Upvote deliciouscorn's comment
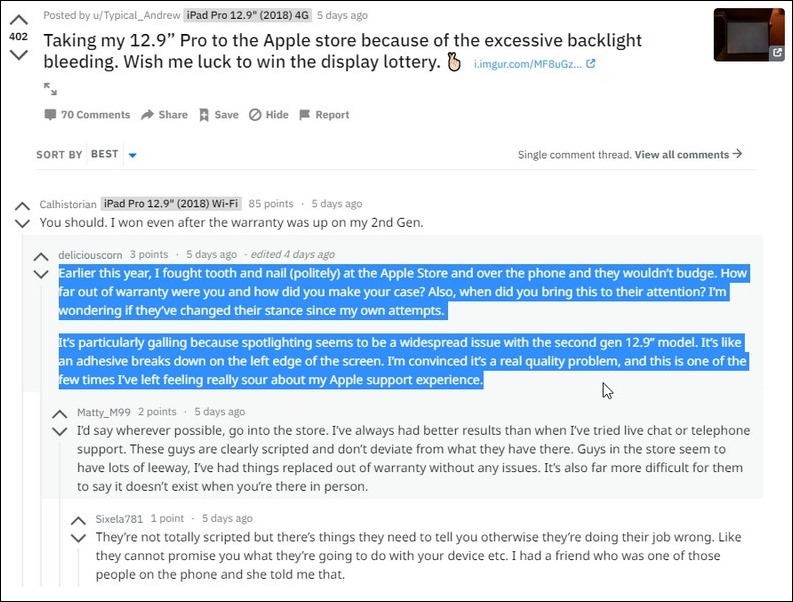The height and width of the screenshot is (602, 793). click(41, 256)
